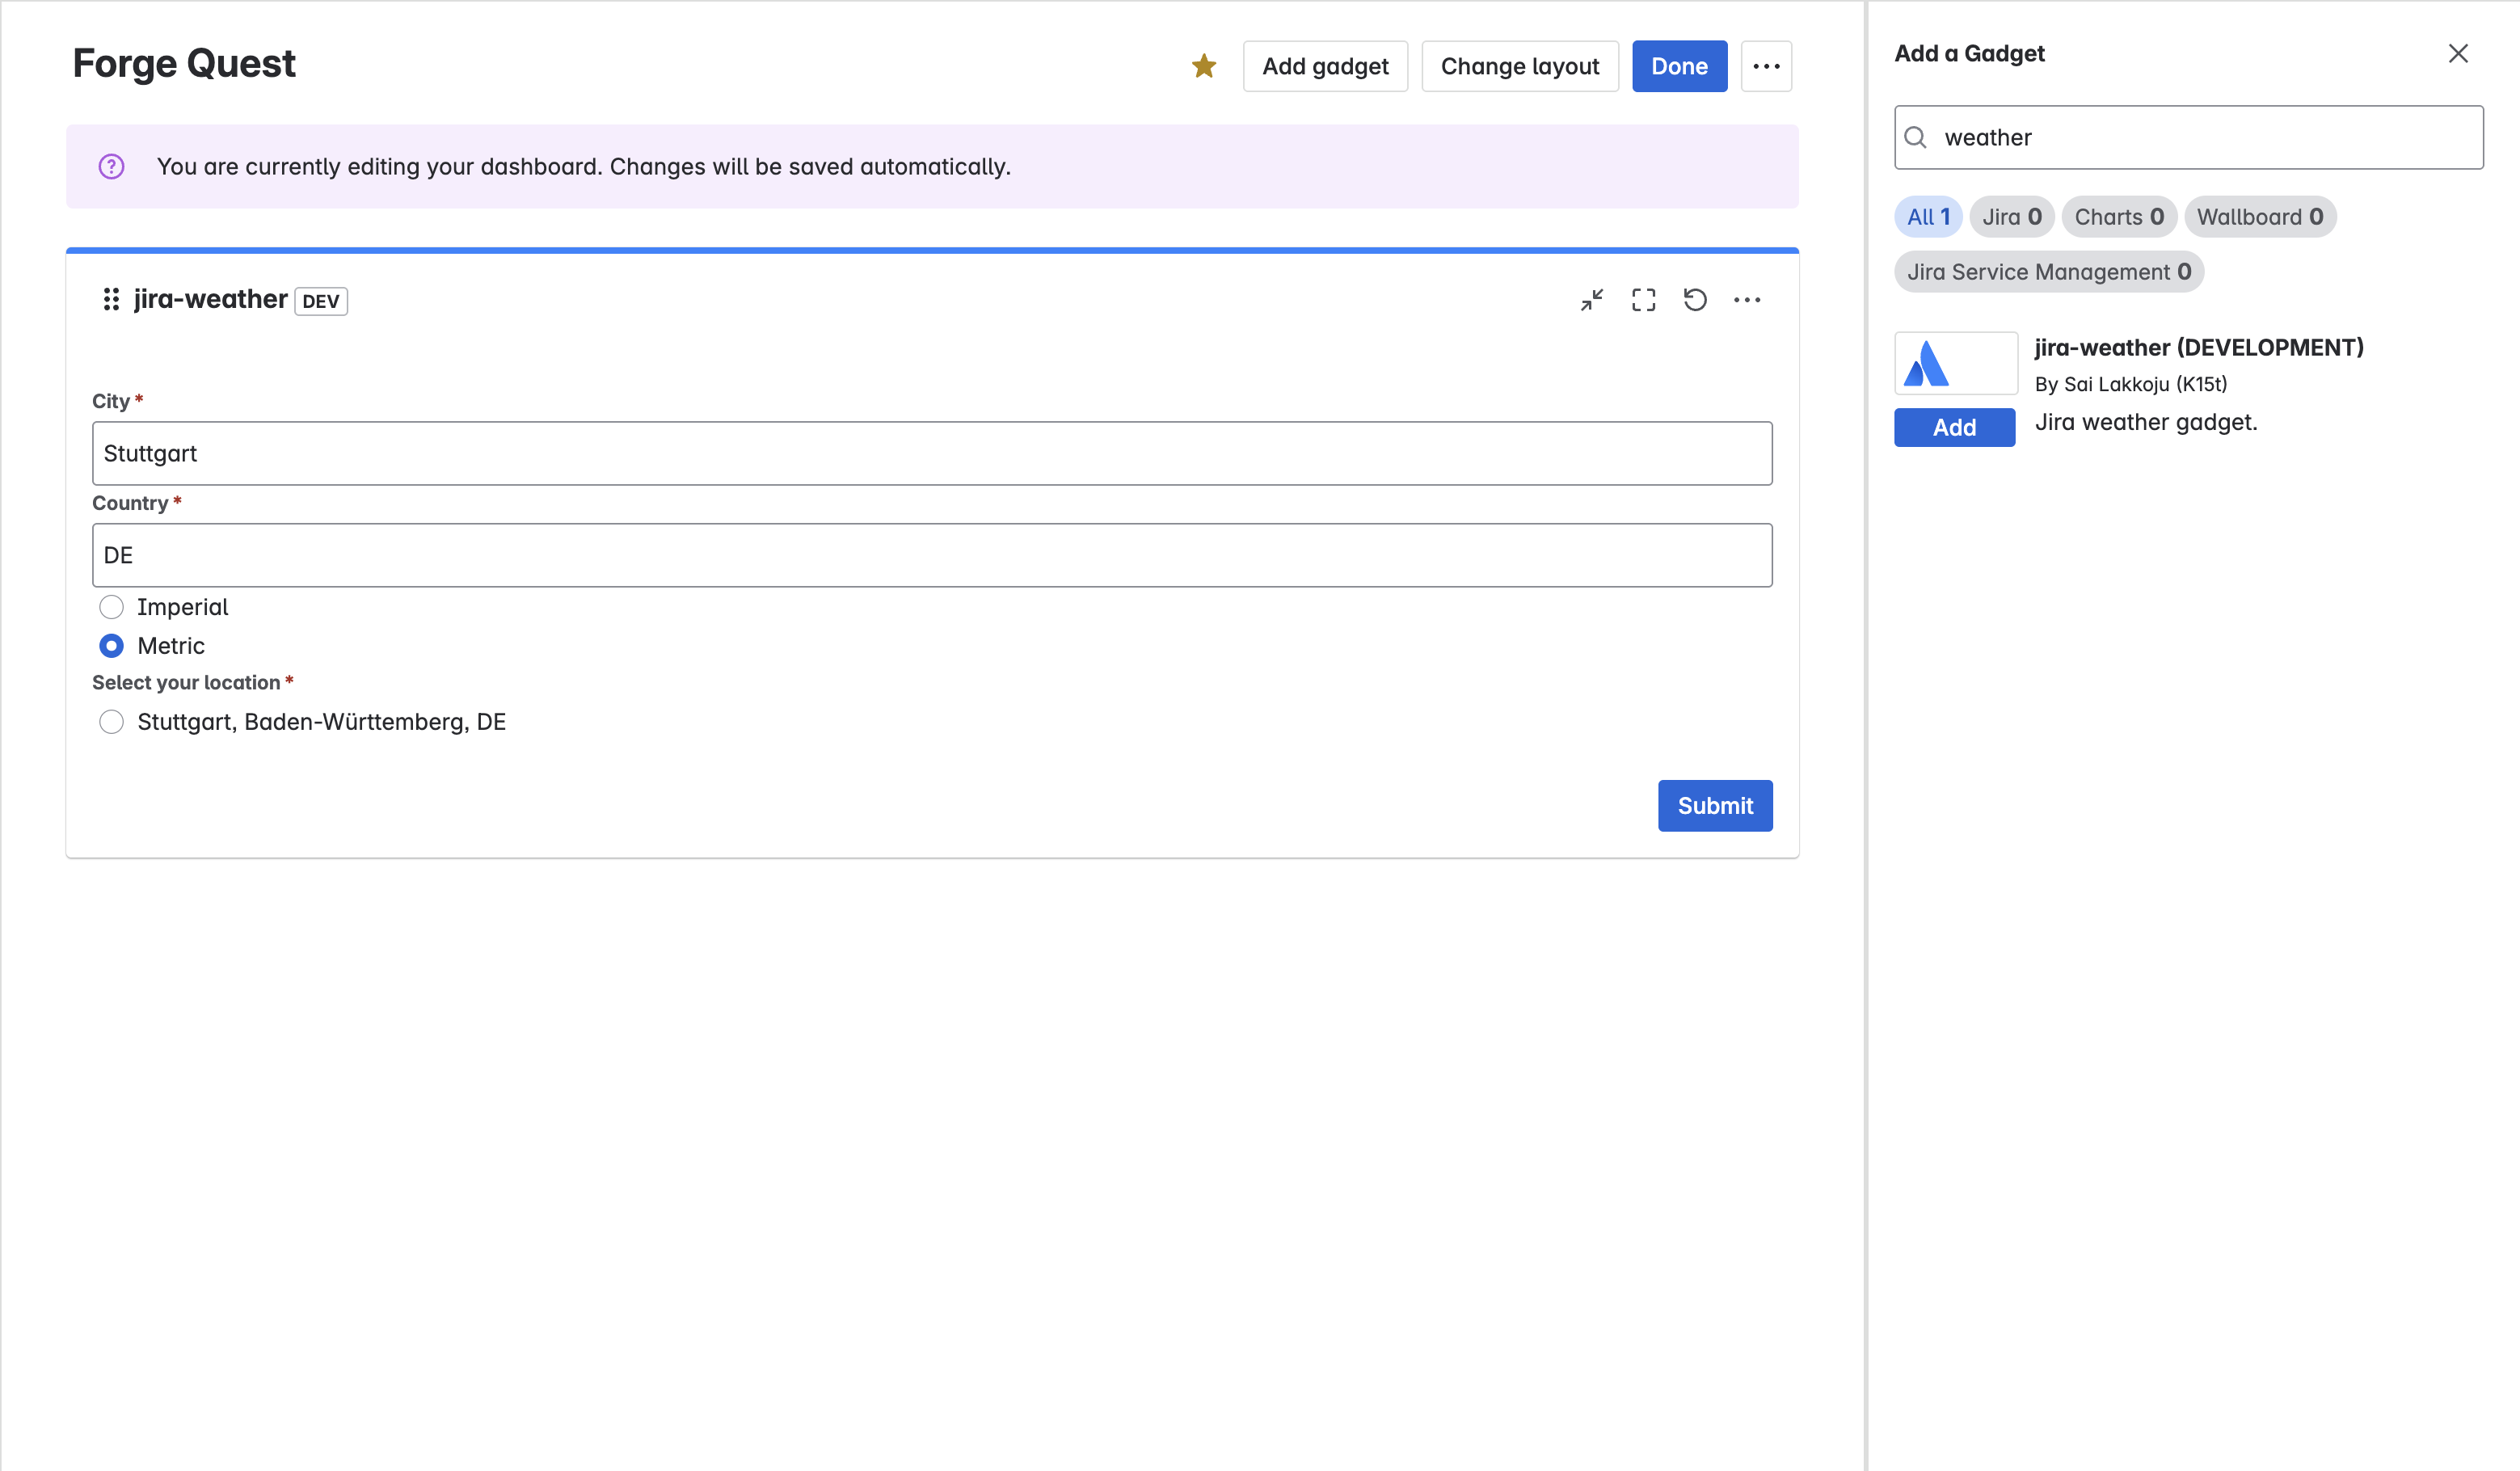Refresh the jira-weather gadget
The image size is (2520, 1471).
tap(1695, 300)
